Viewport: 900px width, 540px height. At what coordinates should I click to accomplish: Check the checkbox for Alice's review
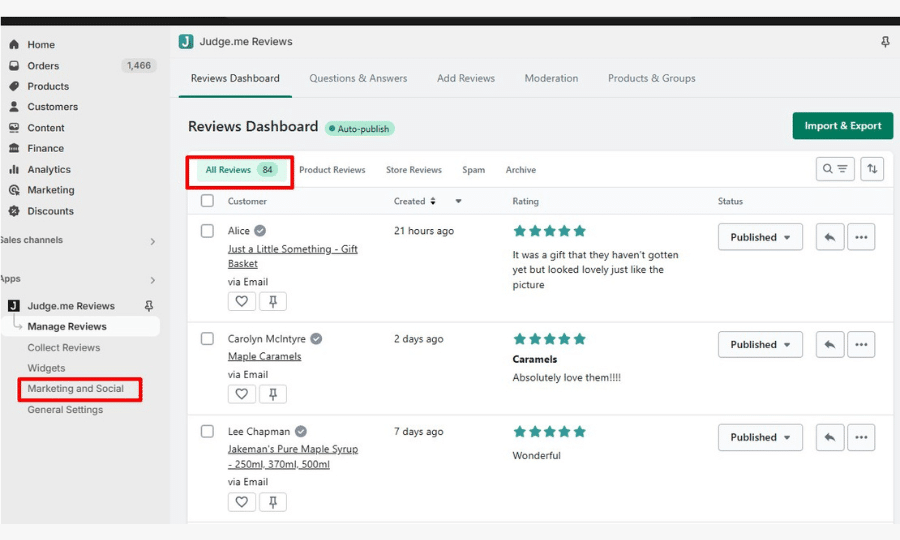[207, 231]
